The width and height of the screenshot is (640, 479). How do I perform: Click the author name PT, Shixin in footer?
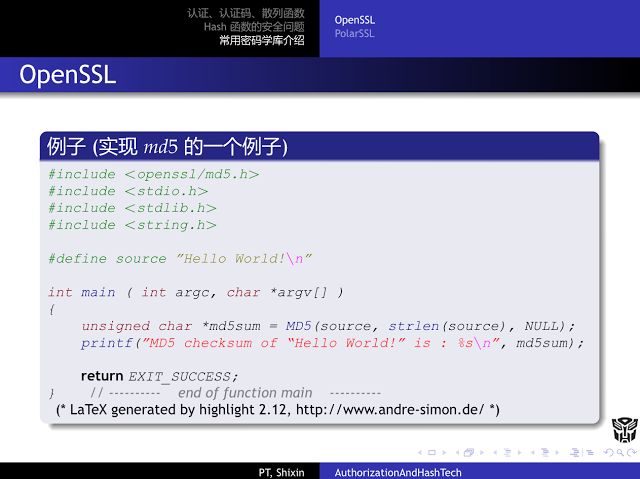point(282,472)
